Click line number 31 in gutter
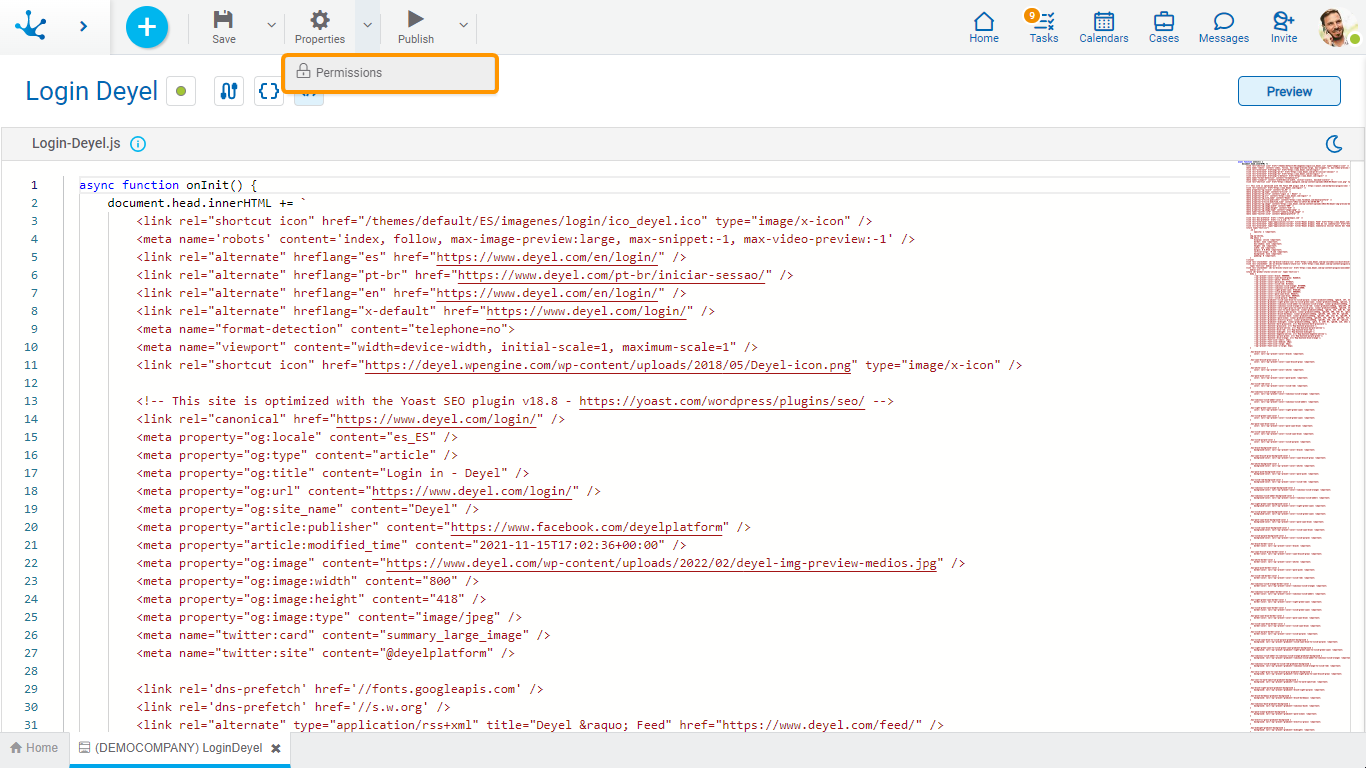 pos(30,725)
